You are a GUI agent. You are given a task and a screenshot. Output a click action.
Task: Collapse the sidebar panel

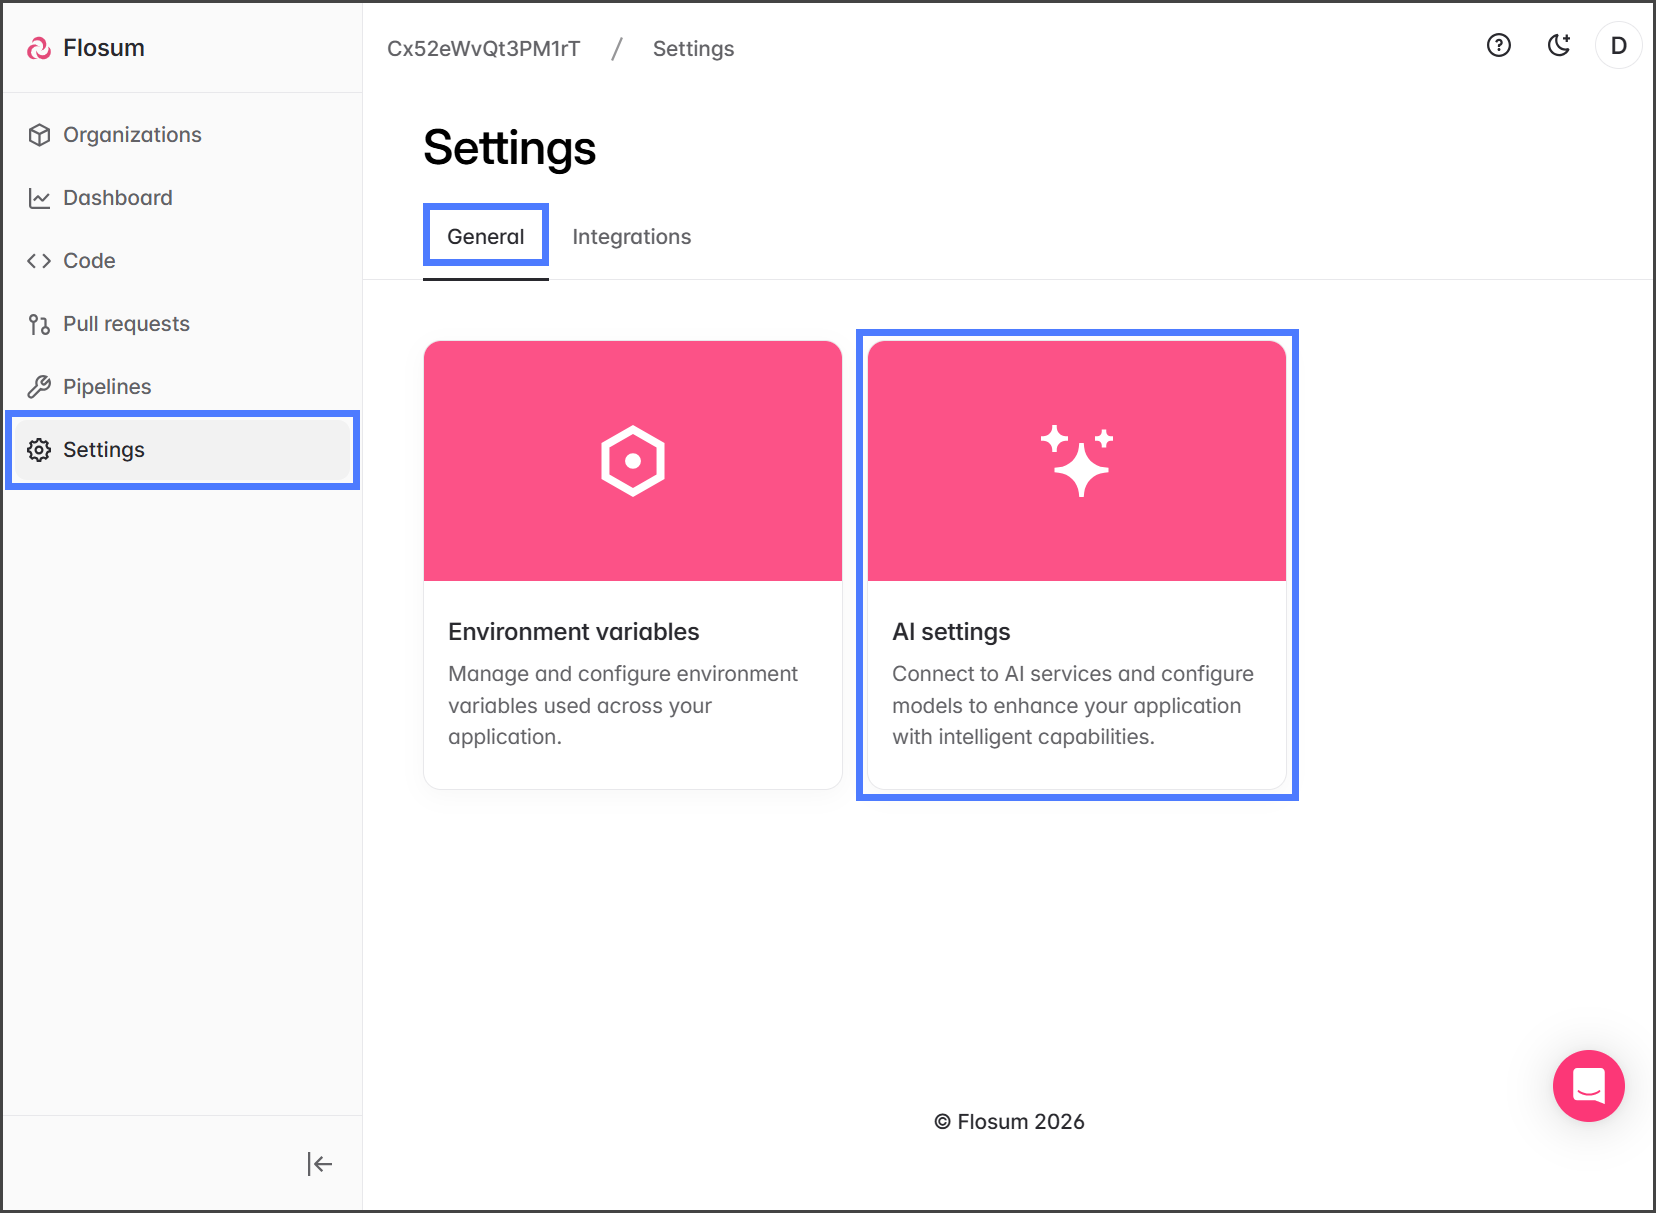coord(319,1164)
